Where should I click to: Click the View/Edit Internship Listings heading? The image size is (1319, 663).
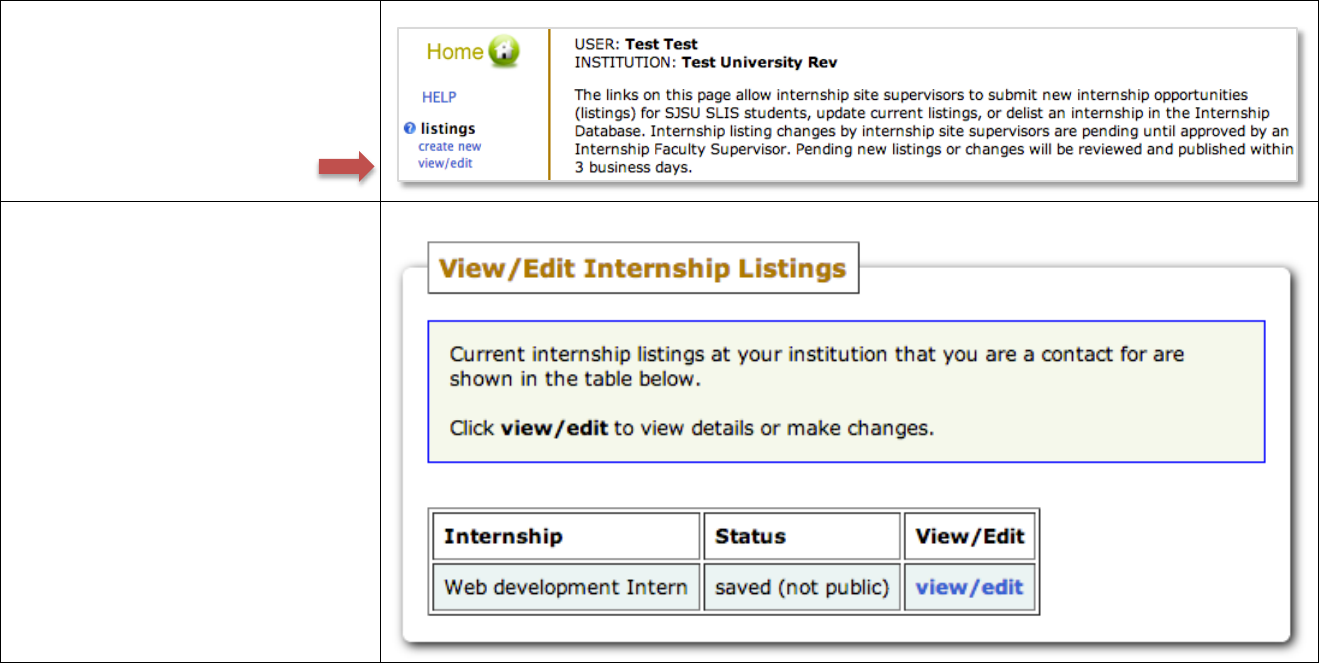click(x=642, y=268)
